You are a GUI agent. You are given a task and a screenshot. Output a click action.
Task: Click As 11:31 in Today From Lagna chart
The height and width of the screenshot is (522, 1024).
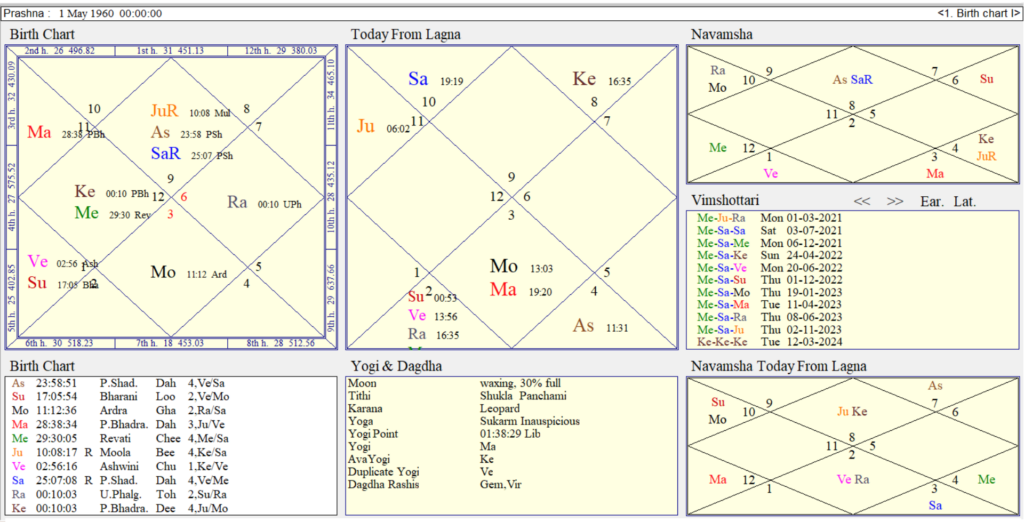click(600, 326)
